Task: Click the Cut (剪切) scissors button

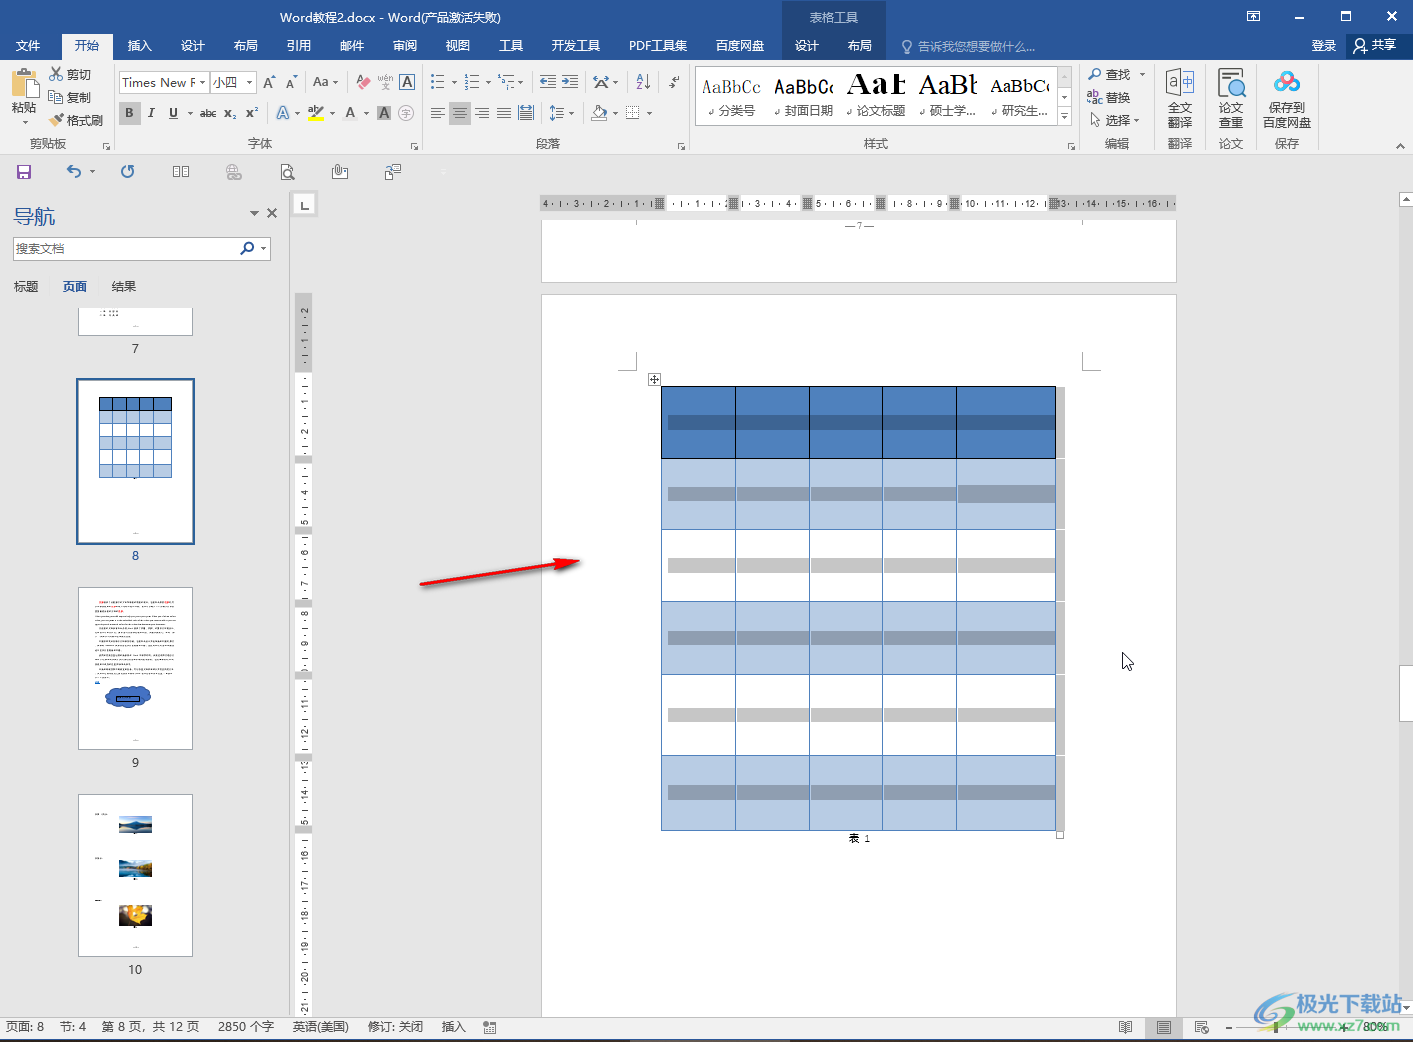Action: point(70,75)
